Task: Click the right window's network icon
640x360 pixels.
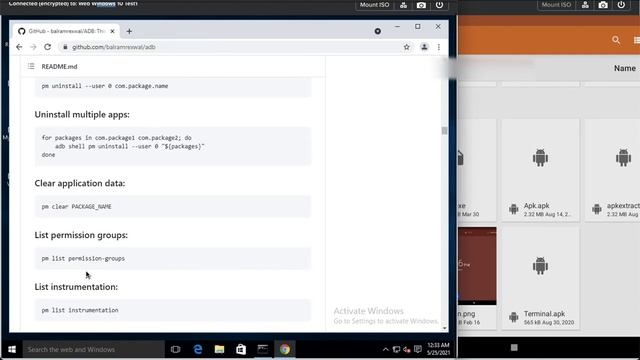Action: [x=585, y=5]
